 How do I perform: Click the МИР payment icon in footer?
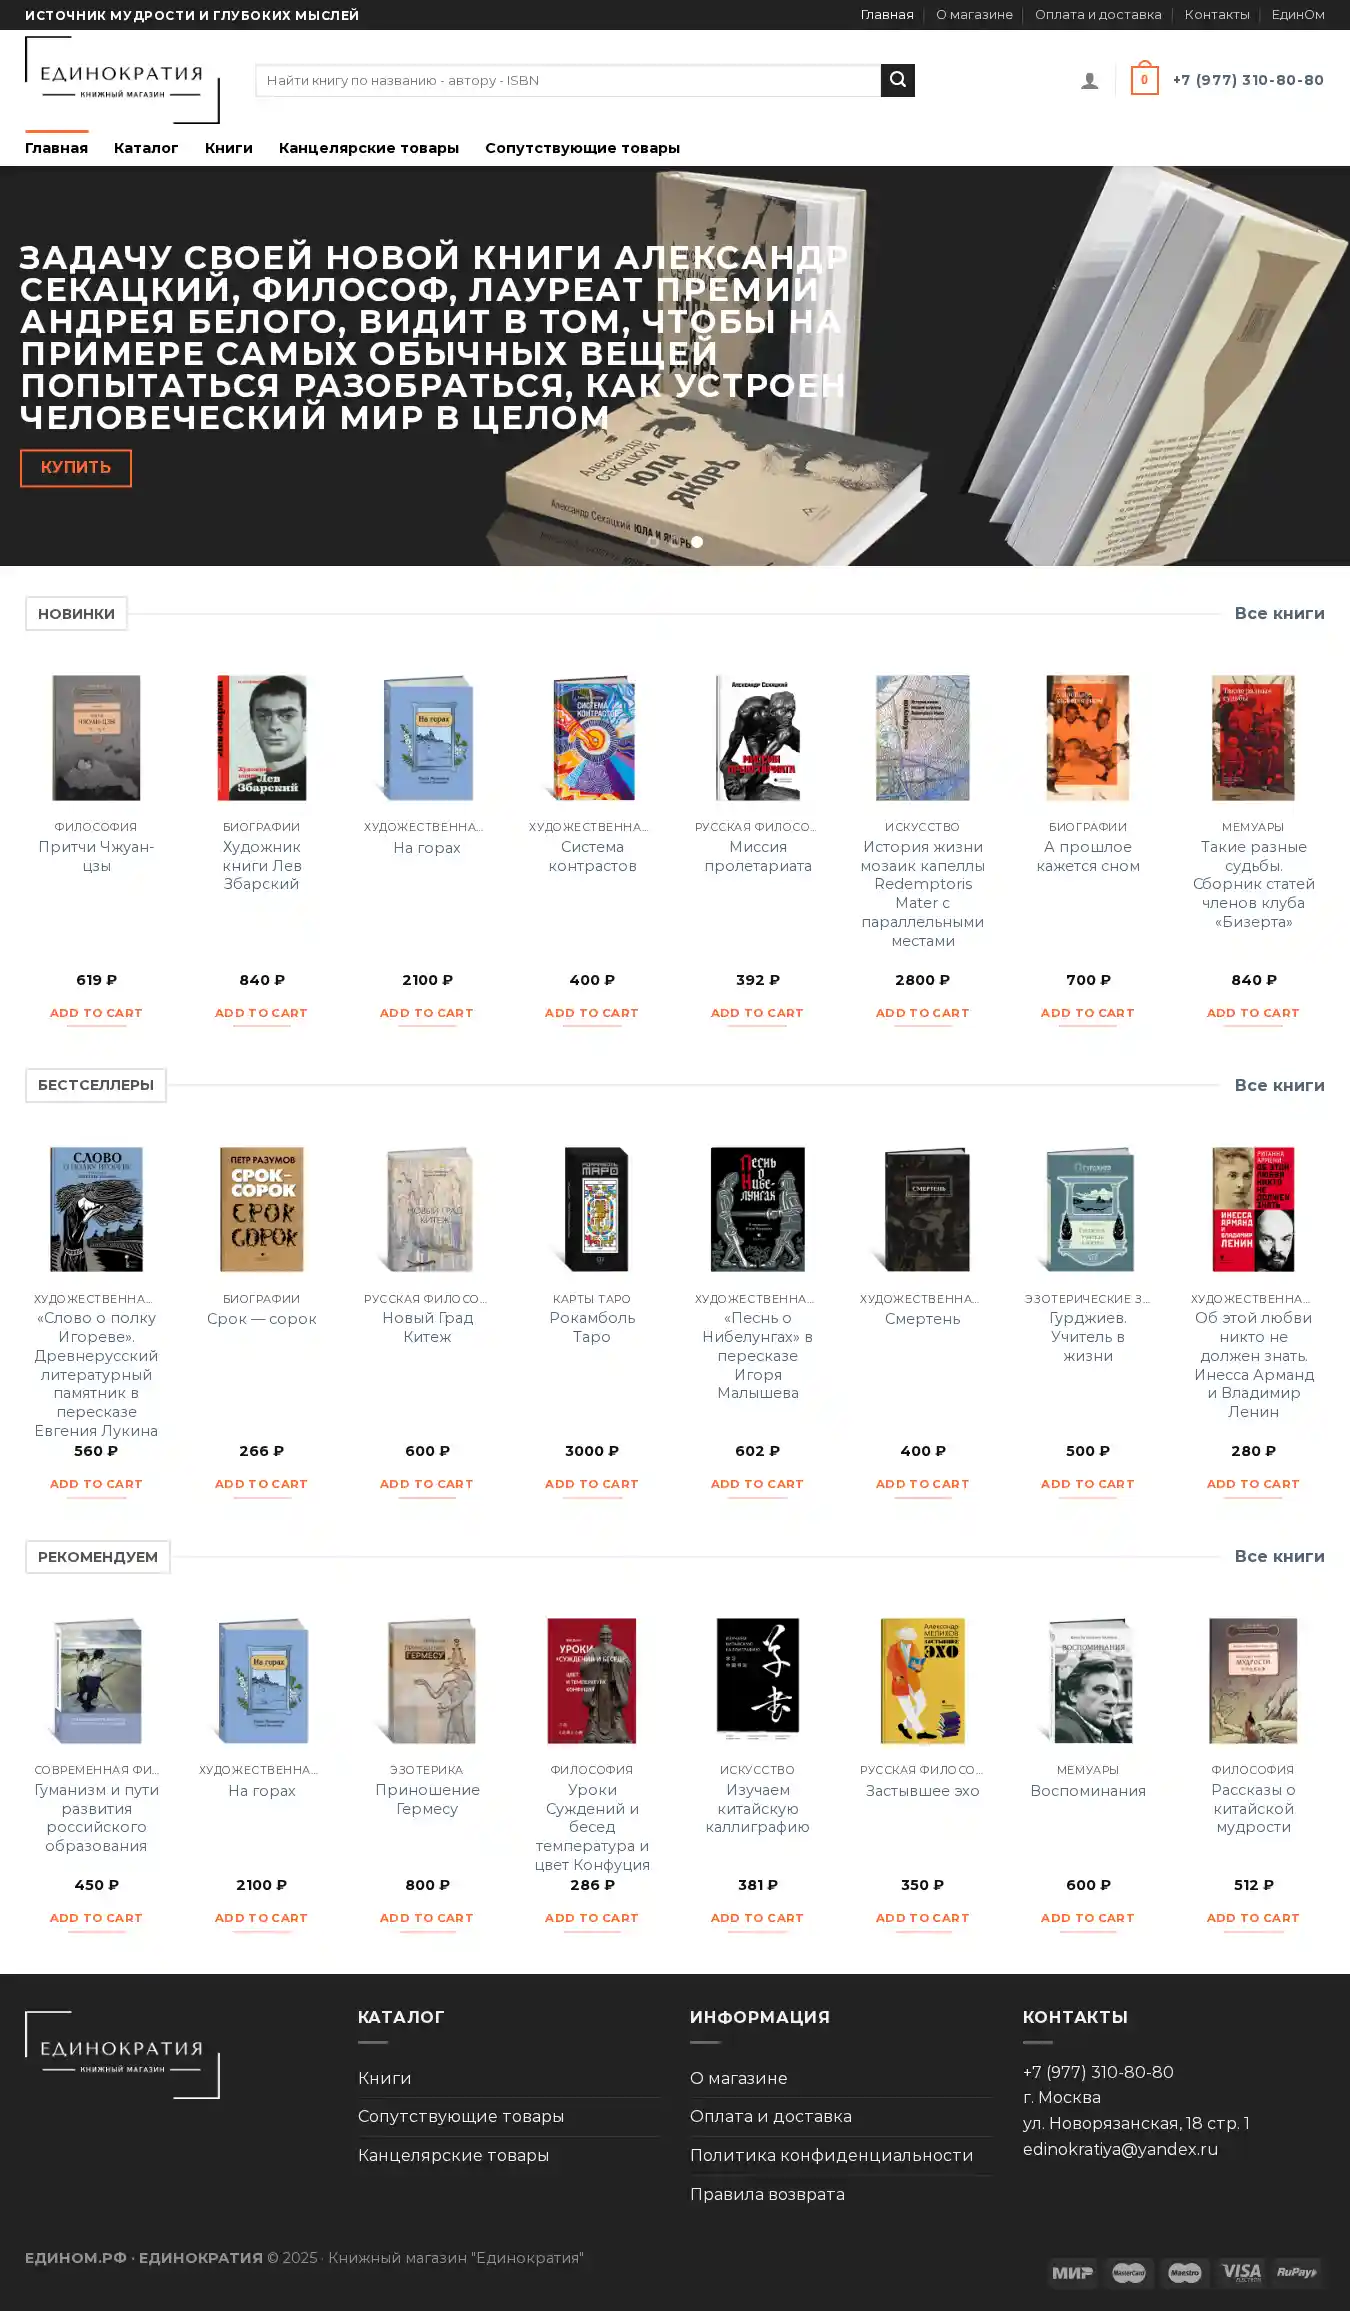pos(1072,2272)
